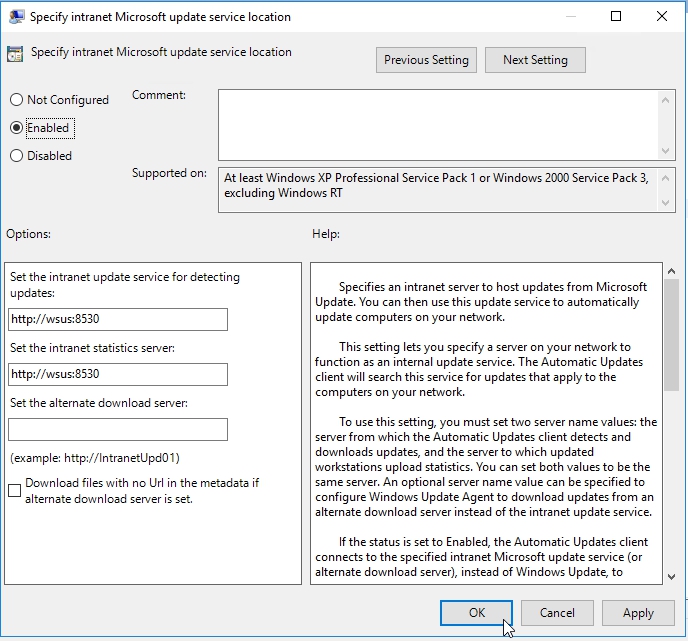Select the Disabled radio button

(x=16, y=156)
